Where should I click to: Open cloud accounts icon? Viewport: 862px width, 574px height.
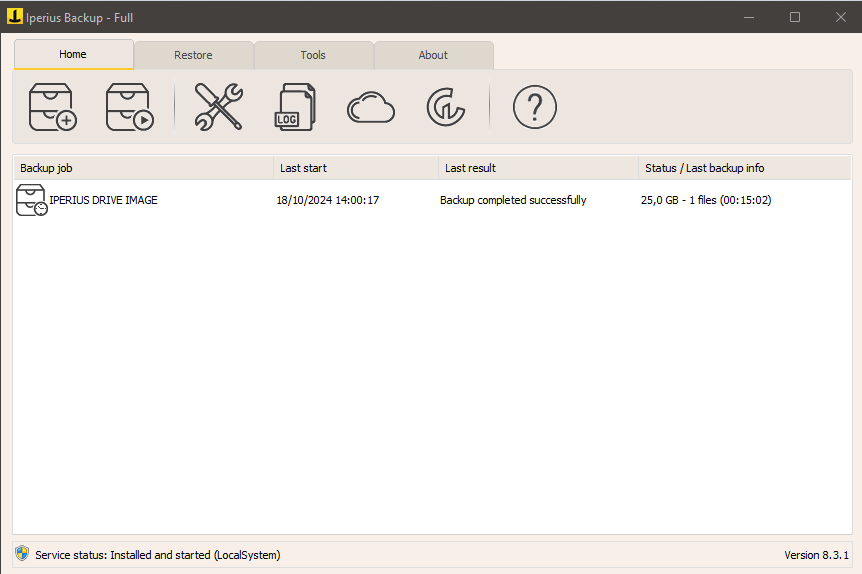coord(371,107)
